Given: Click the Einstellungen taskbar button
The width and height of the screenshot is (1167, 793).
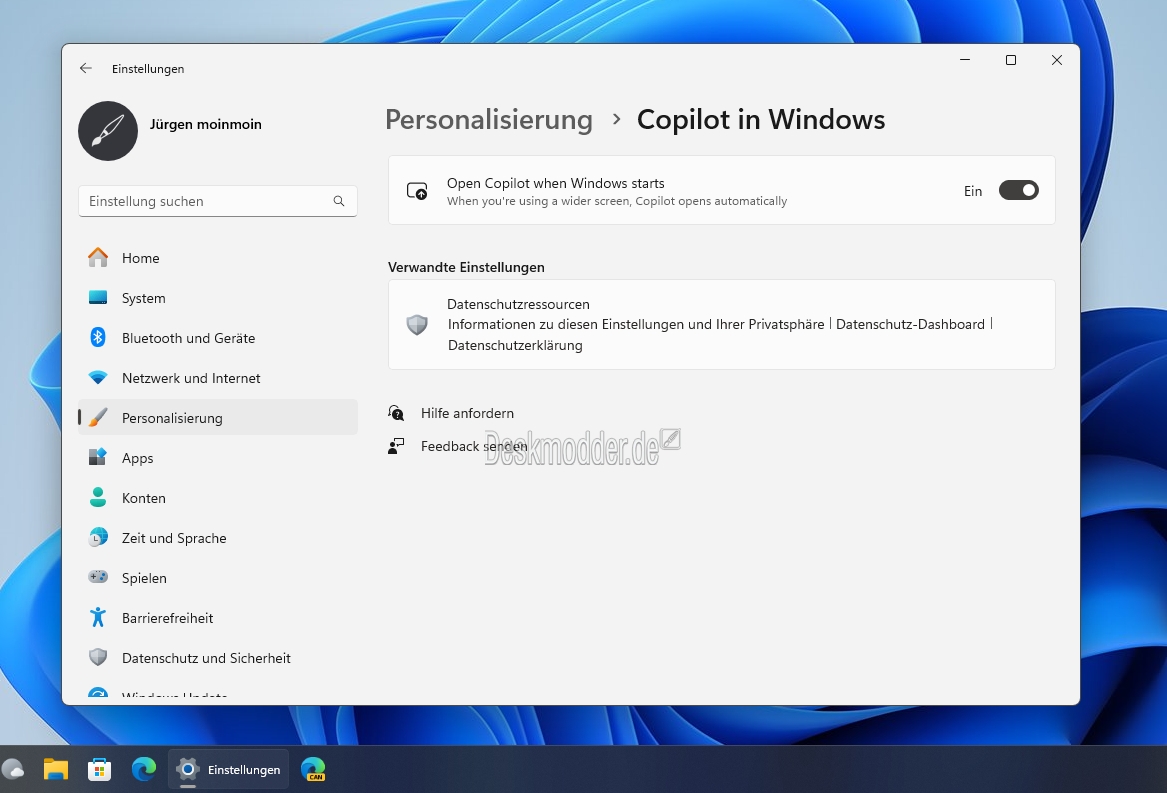Looking at the screenshot, I should [228, 769].
